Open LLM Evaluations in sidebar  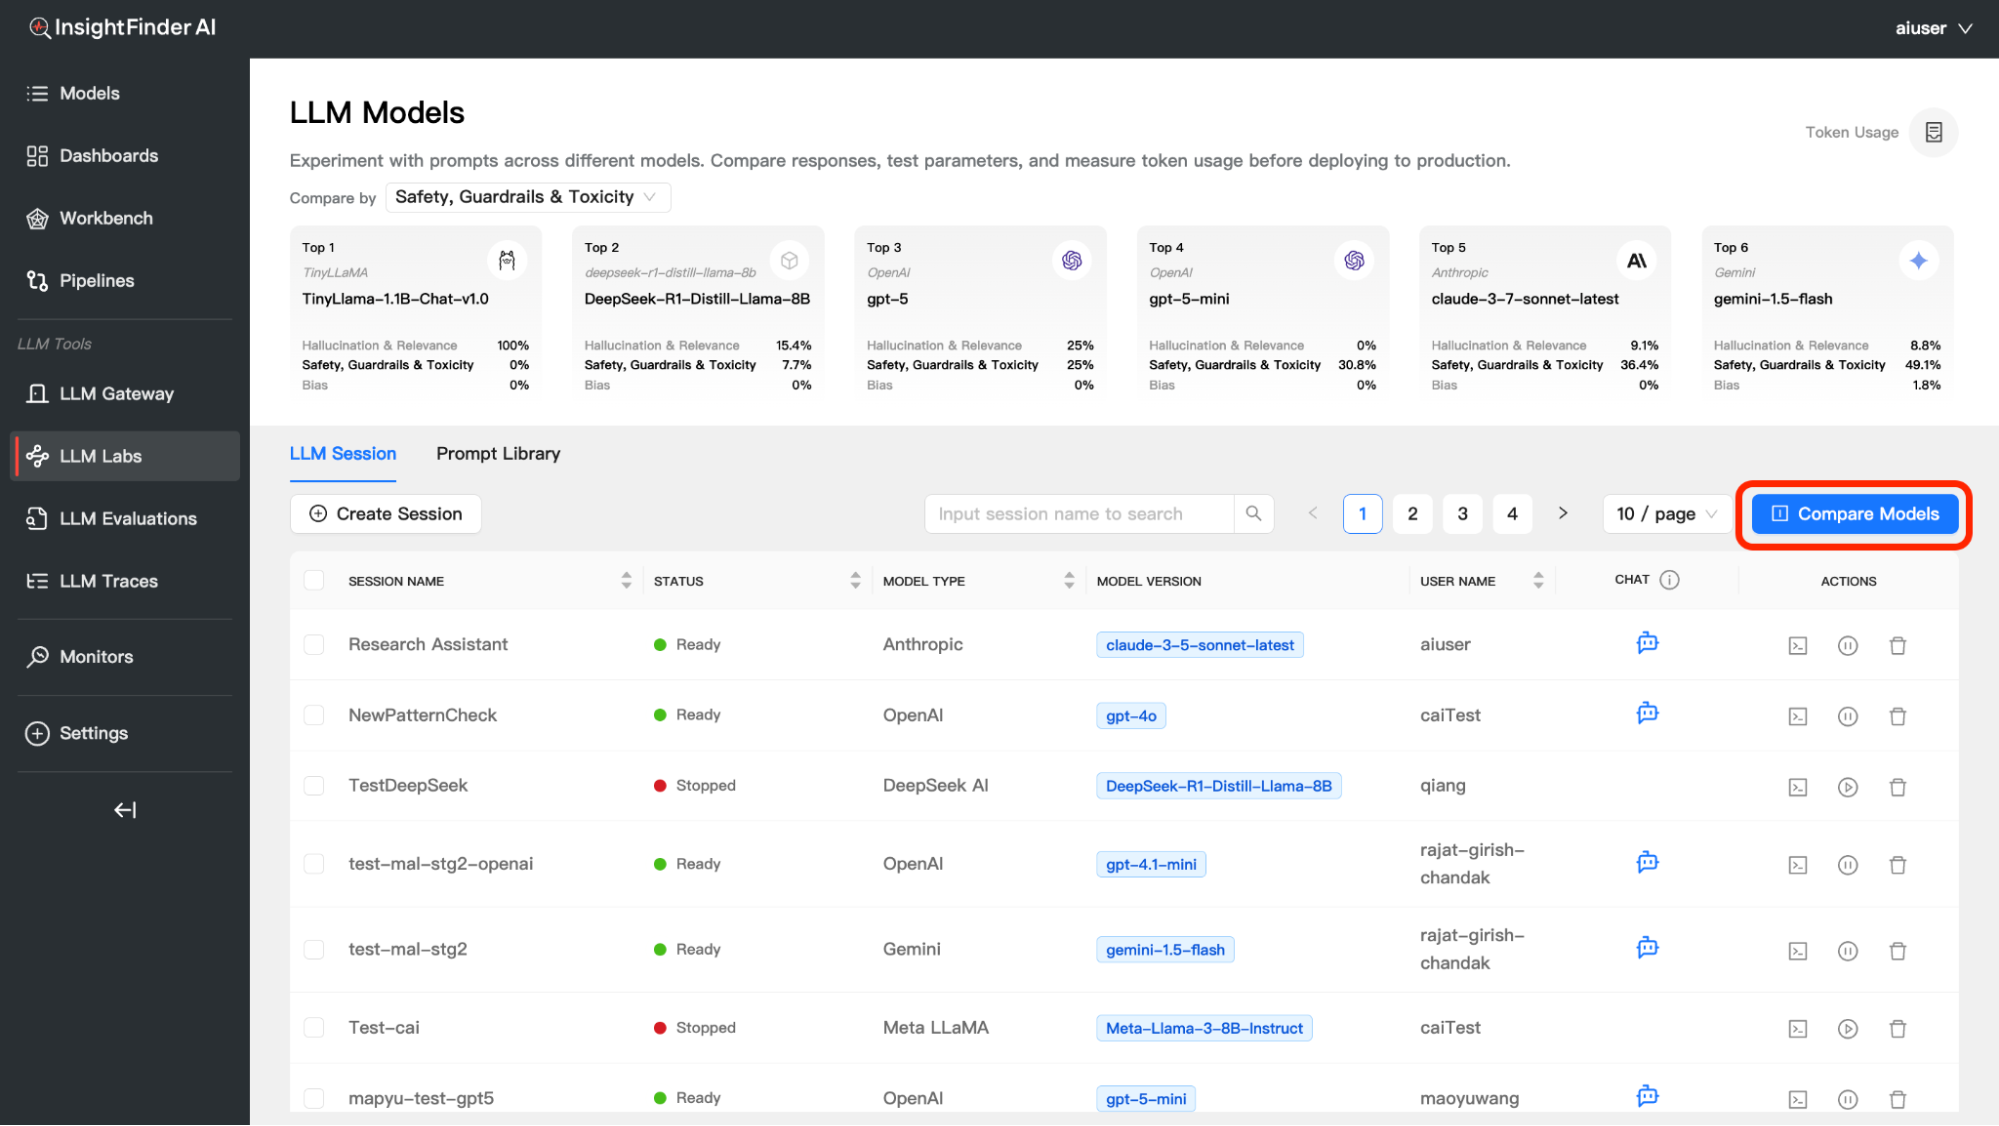127,518
